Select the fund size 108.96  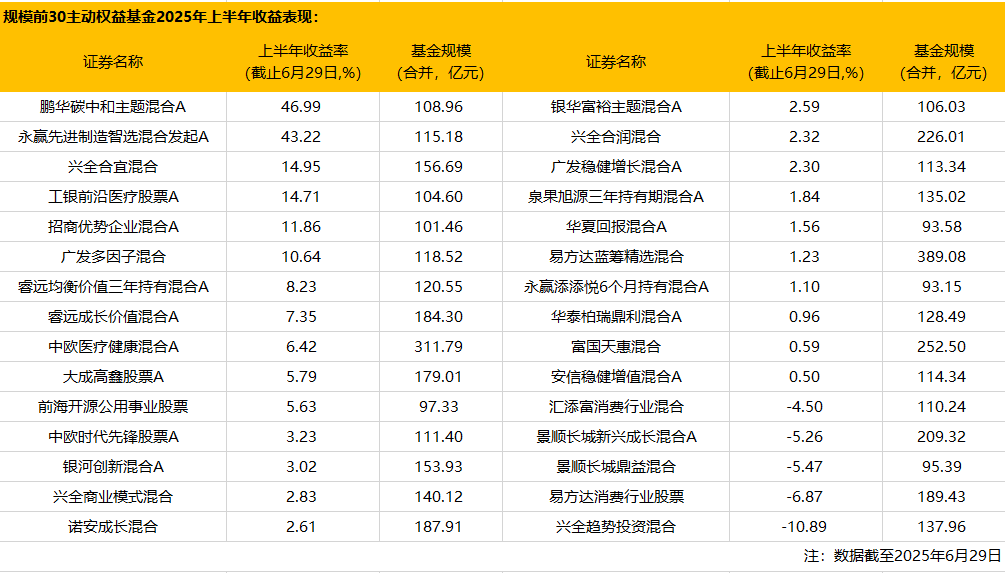coord(438,107)
